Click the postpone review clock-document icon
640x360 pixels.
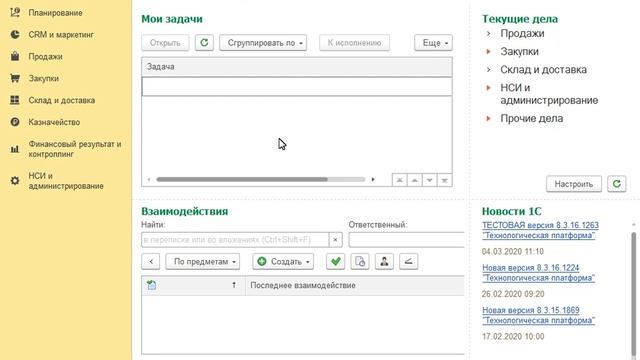pyautogui.click(x=360, y=261)
